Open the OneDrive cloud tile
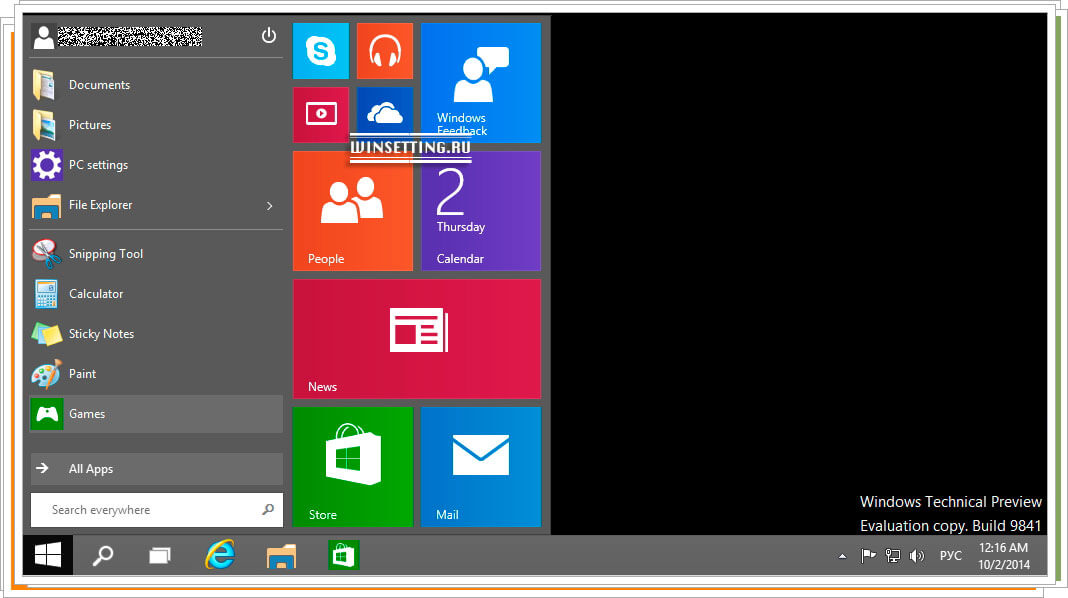The height and width of the screenshot is (598, 1068). 384,114
